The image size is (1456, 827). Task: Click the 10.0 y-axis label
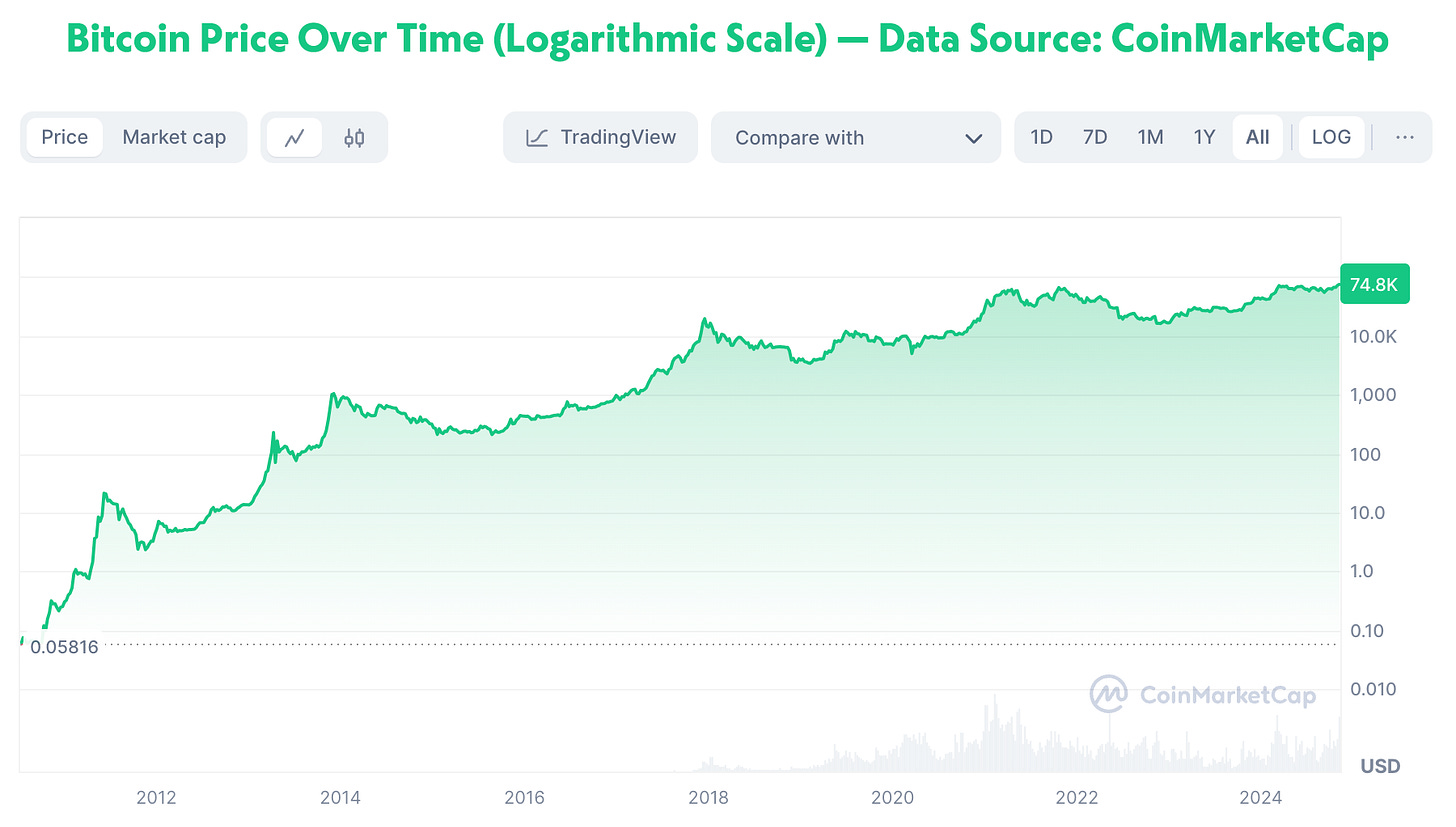coord(1368,513)
